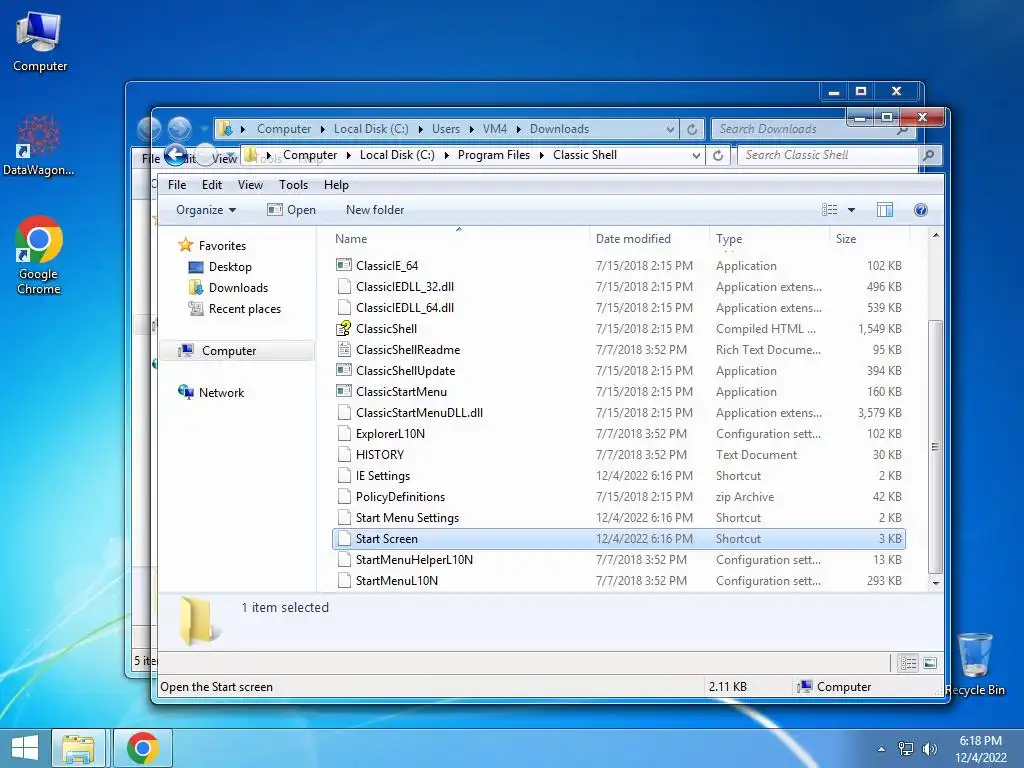This screenshot has height=768, width=1024.
Task: Open the view options dropdown arrow
Action: (851, 210)
